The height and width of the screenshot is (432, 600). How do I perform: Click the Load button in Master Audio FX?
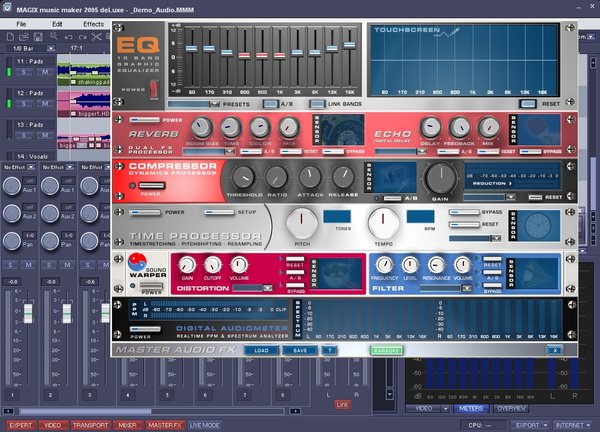pos(261,350)
